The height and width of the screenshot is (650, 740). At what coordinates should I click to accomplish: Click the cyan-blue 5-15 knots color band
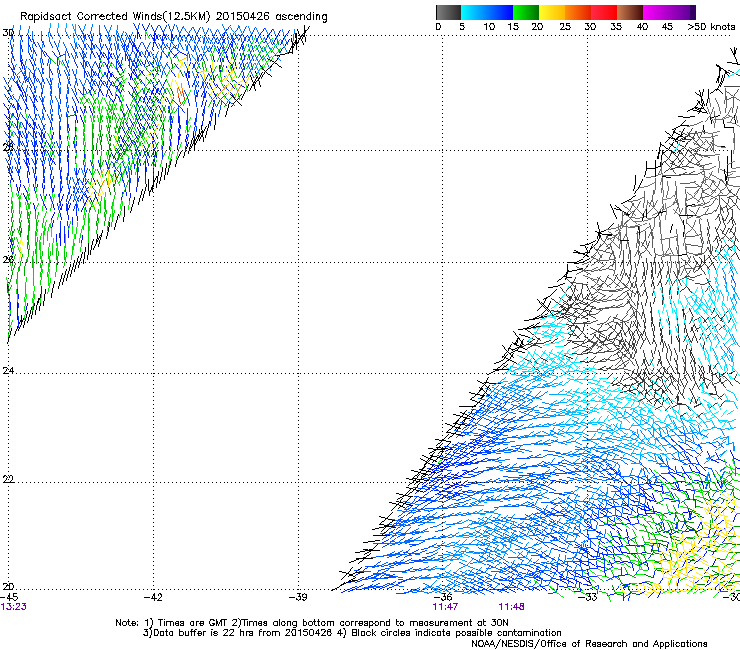487,12
